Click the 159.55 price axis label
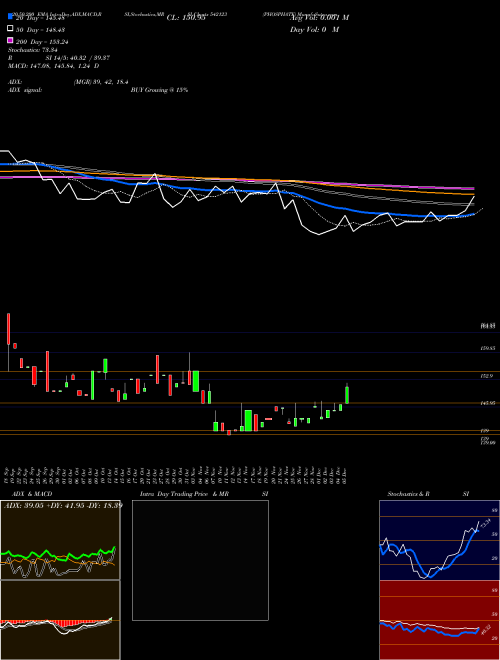500x660 pixels. [487, 348]
